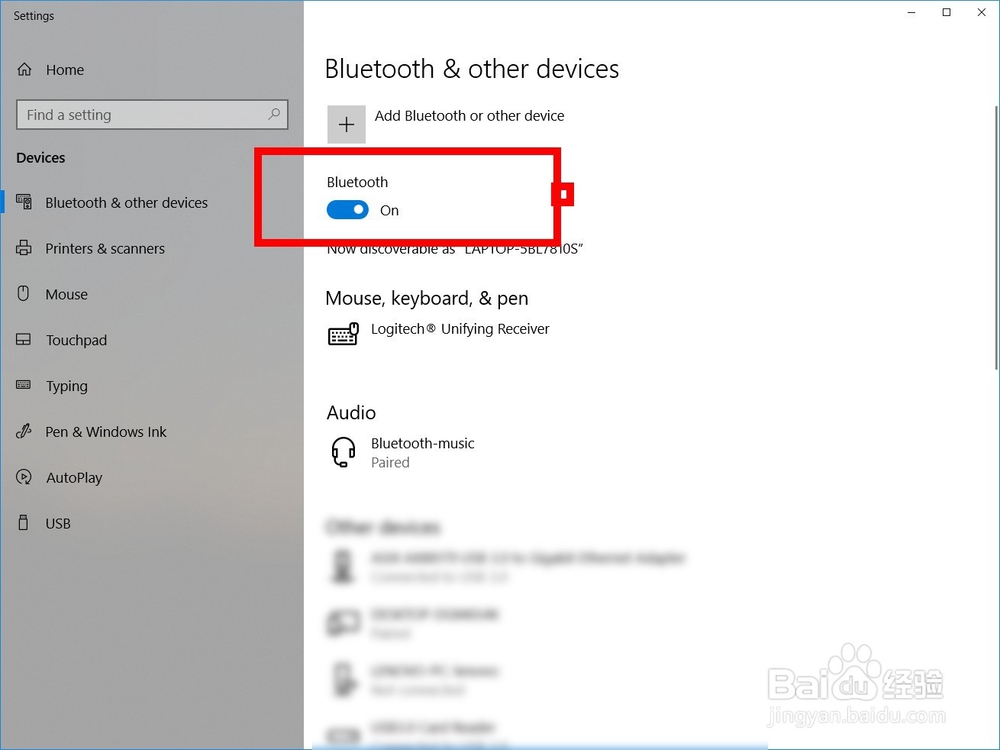Open USB settings page
Image resolution: width=1000 pixels, height=750 pixels.
point(58,524)
